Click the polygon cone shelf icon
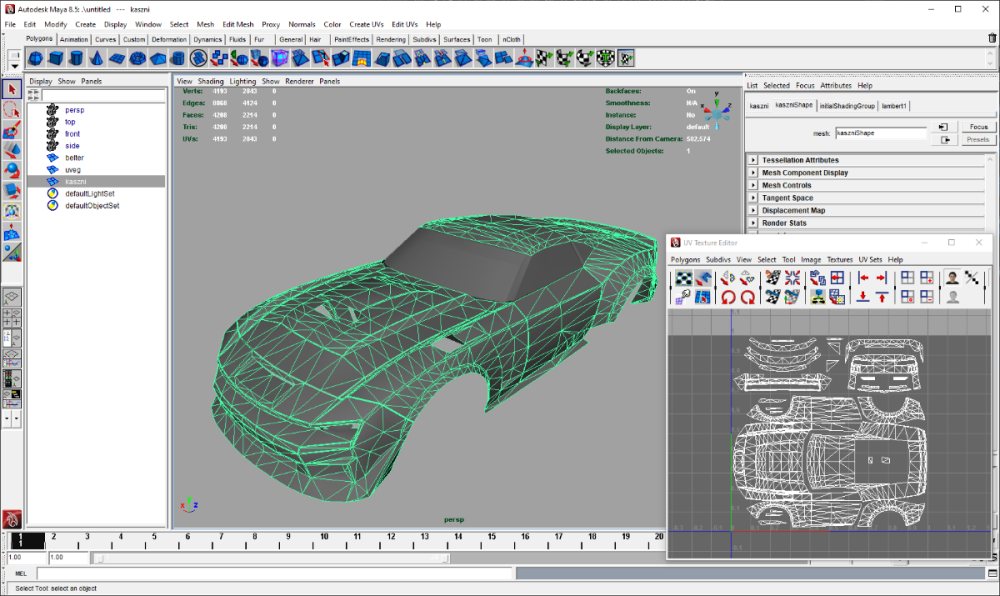 tap(98, 58)
